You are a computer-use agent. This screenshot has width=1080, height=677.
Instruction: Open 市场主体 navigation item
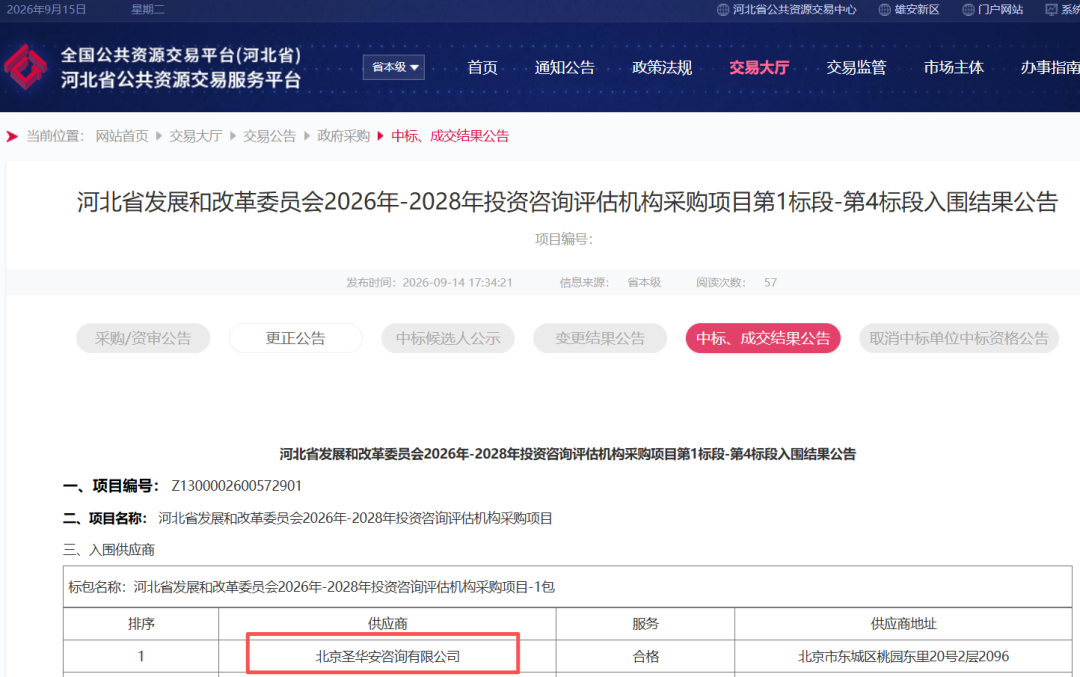(953, 67)
